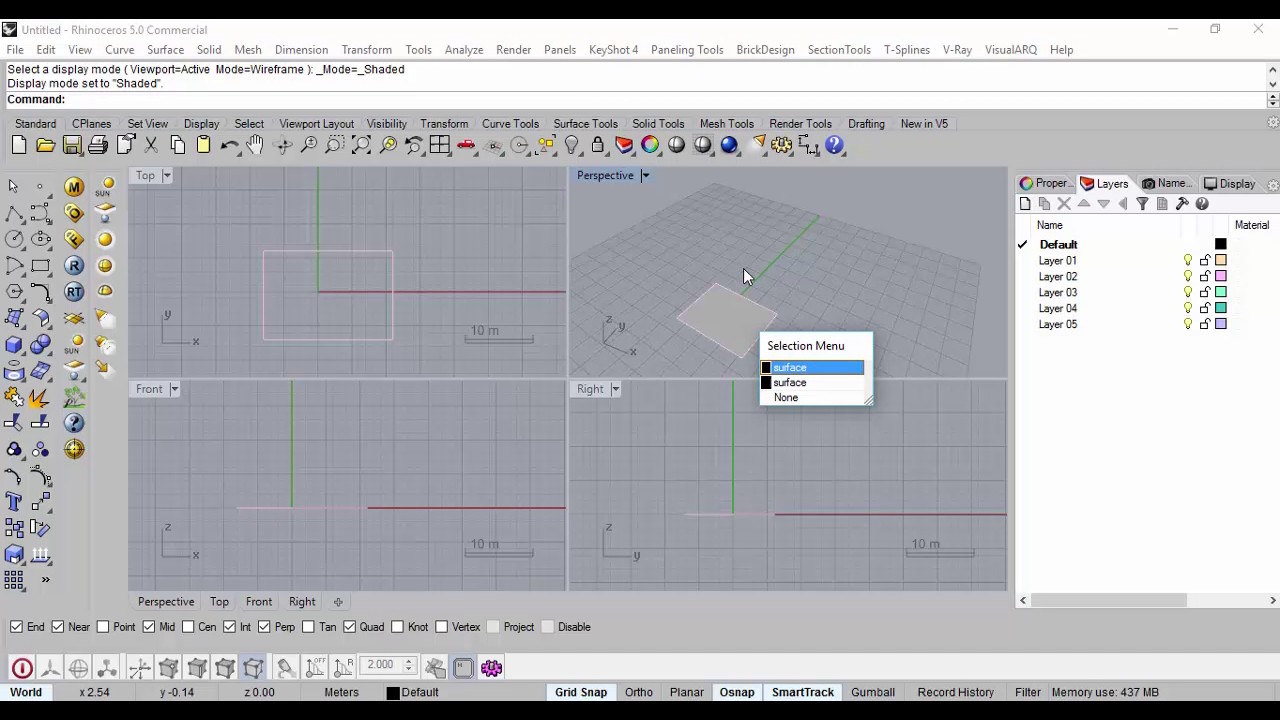Click Layer 02 pink color swatch
Image resolution: width=1280 pixels, height=720 pixels.
[x=1221, y=277]
